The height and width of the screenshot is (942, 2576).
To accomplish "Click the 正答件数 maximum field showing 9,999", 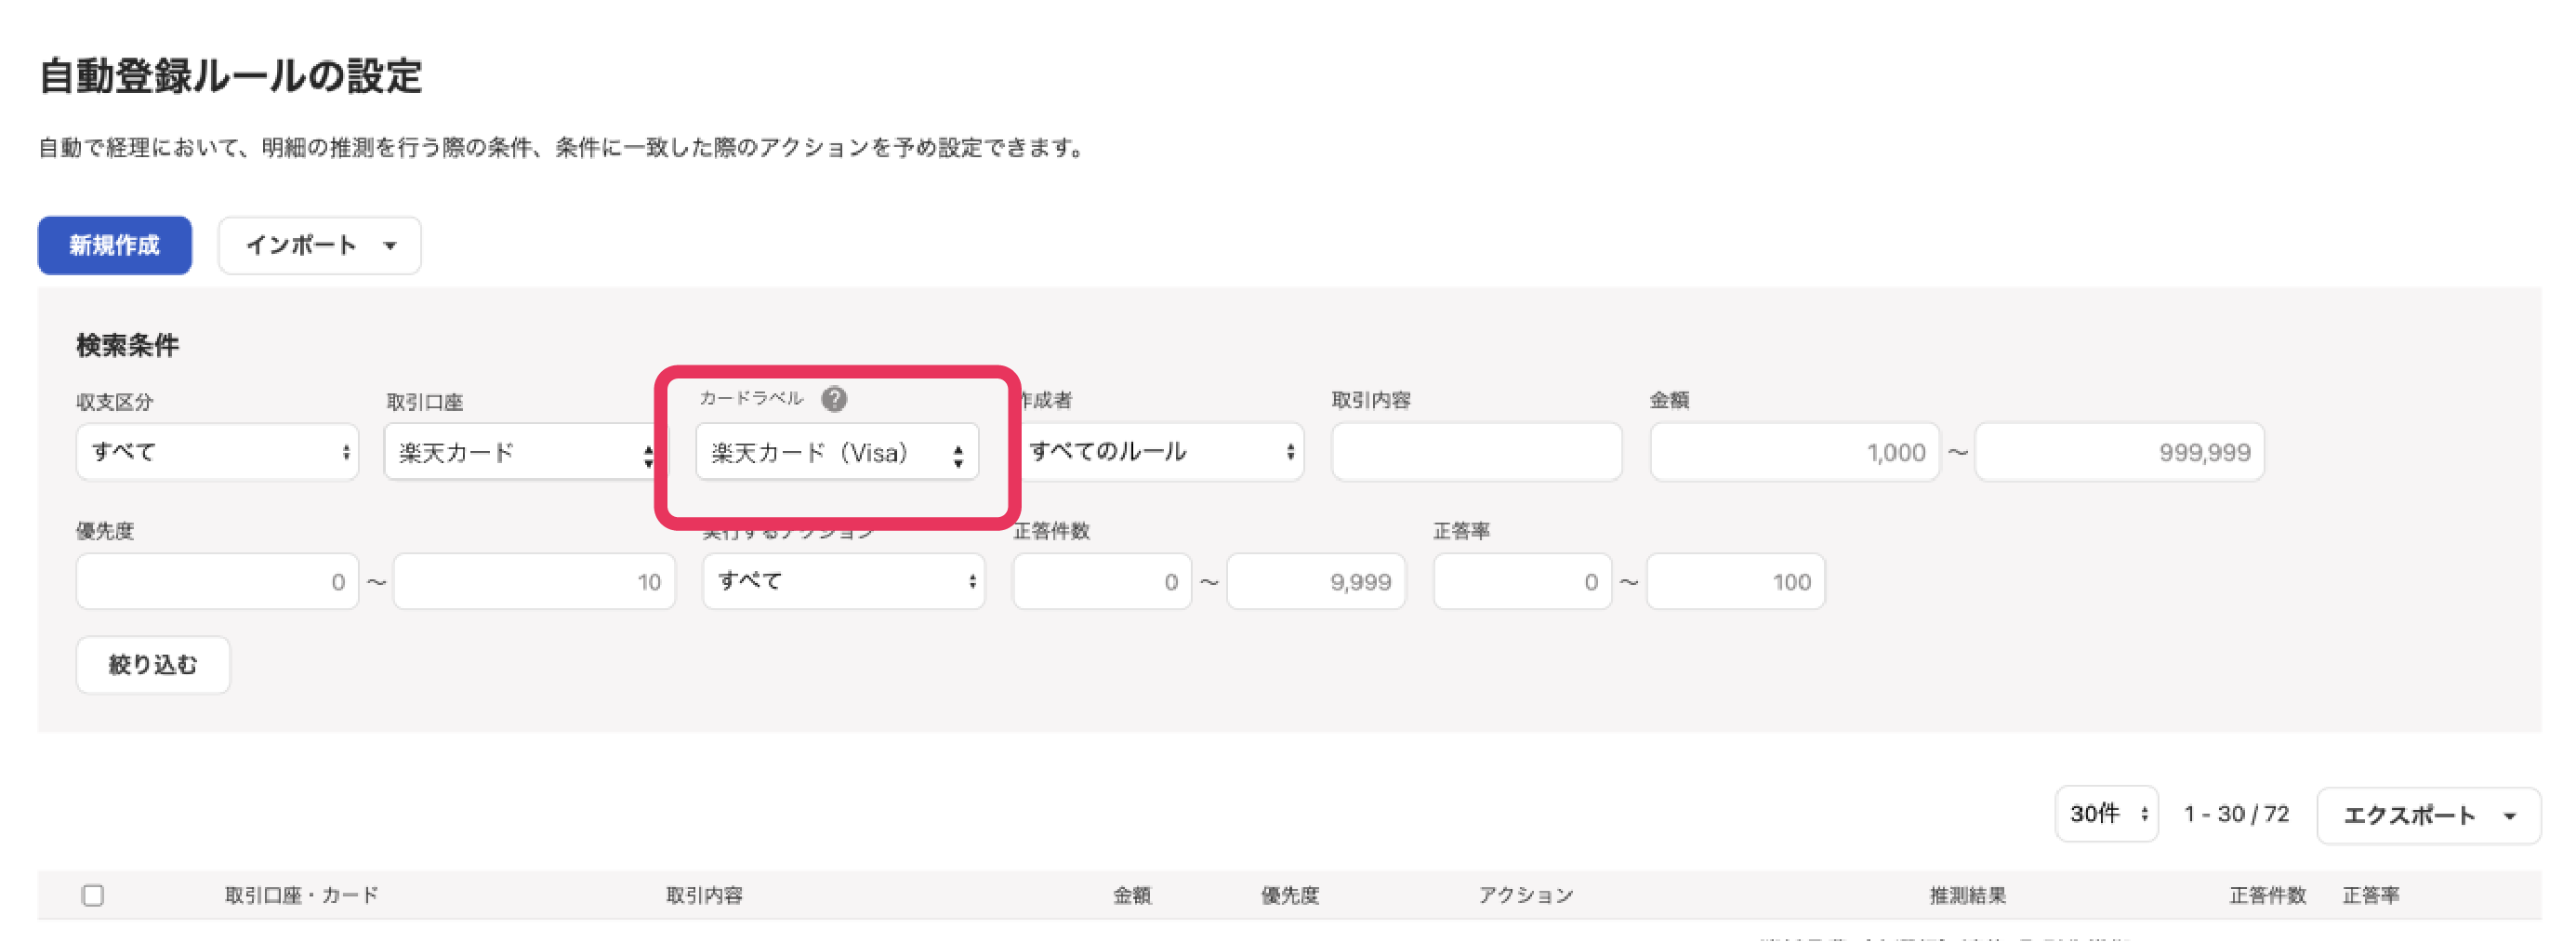I will pos(1316,581).
